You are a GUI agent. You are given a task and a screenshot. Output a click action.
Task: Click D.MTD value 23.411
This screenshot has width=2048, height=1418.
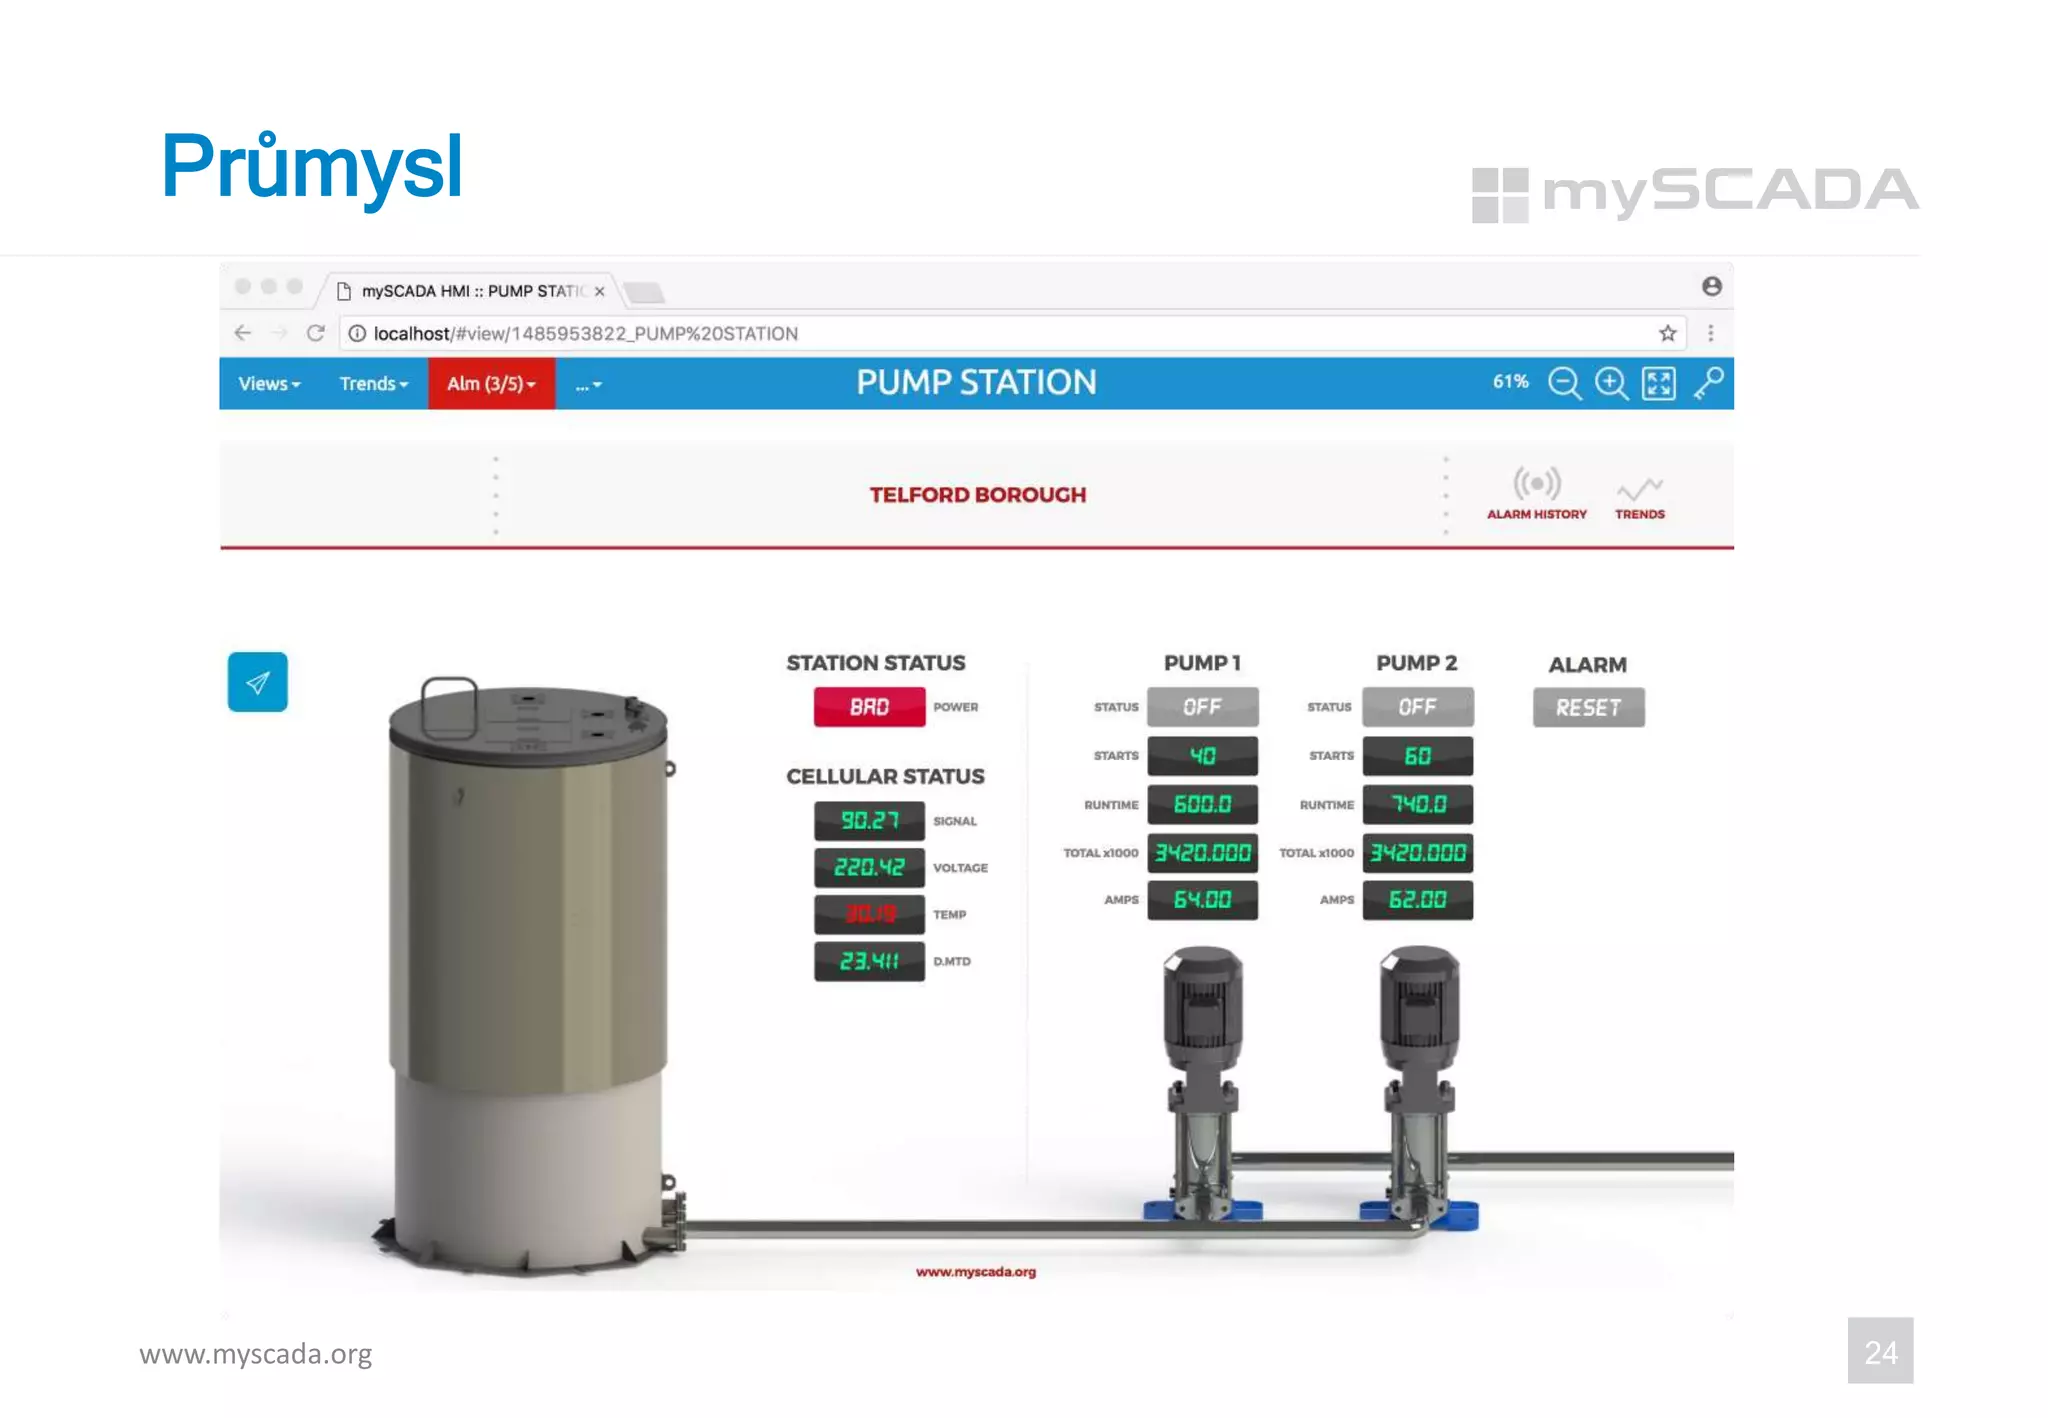point(869,961)
